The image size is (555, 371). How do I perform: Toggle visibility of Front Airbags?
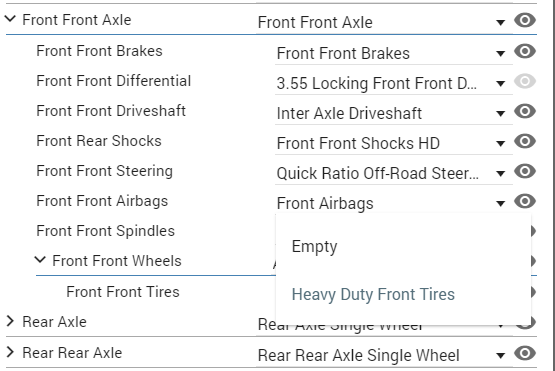[x=525, y=201]
